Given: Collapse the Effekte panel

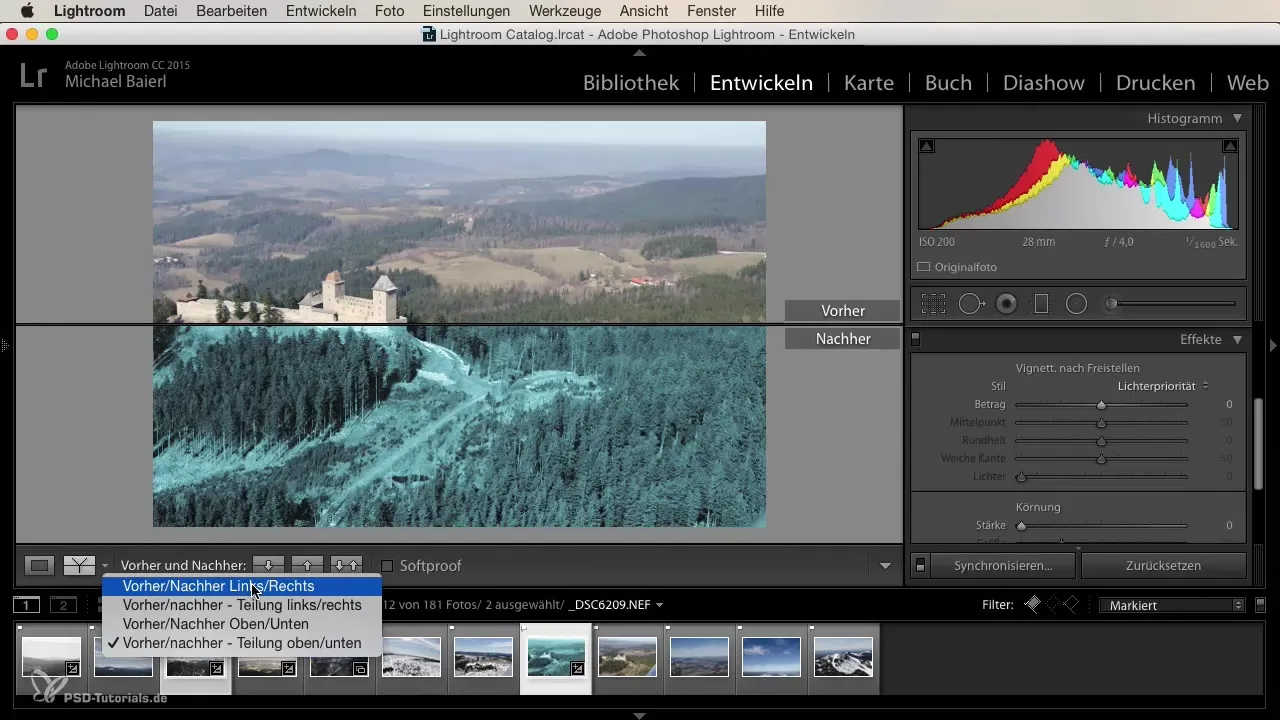Looking at the screenshot, I should [1237, 340].
